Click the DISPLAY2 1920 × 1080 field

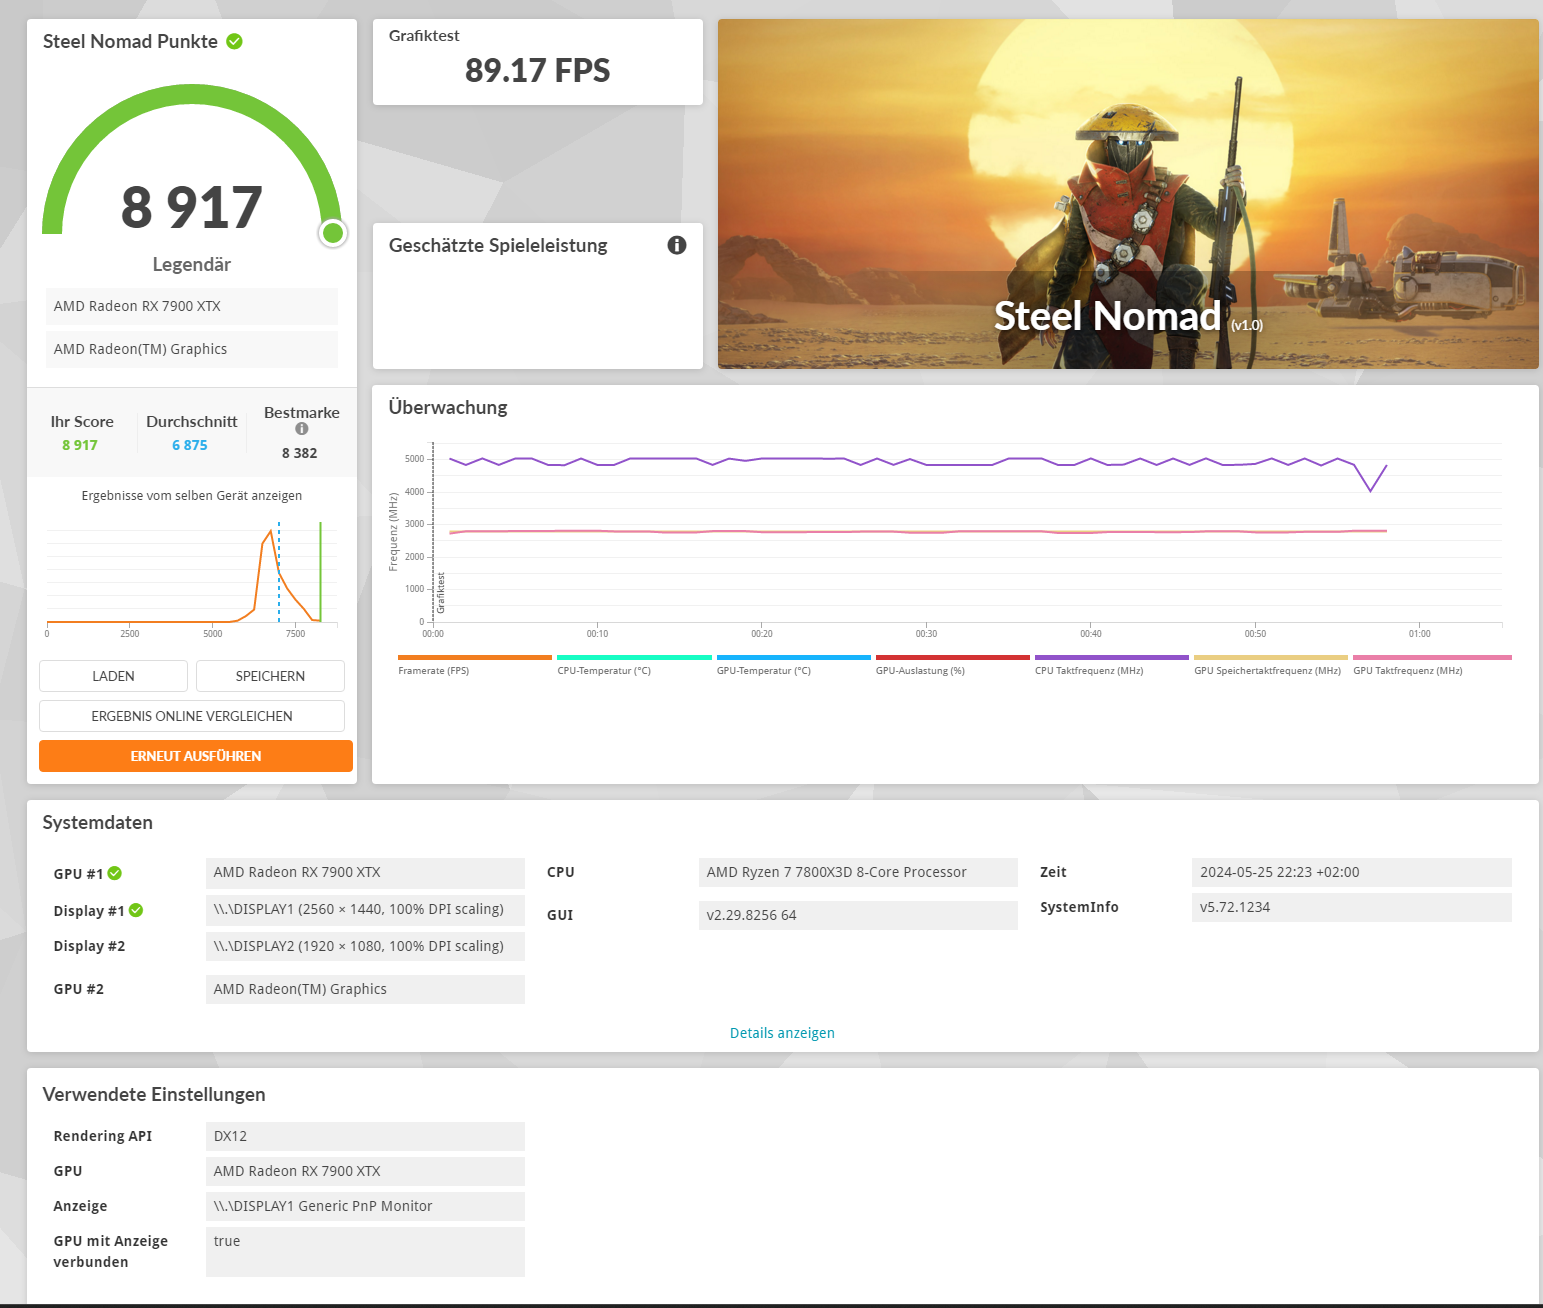point(365,946)
